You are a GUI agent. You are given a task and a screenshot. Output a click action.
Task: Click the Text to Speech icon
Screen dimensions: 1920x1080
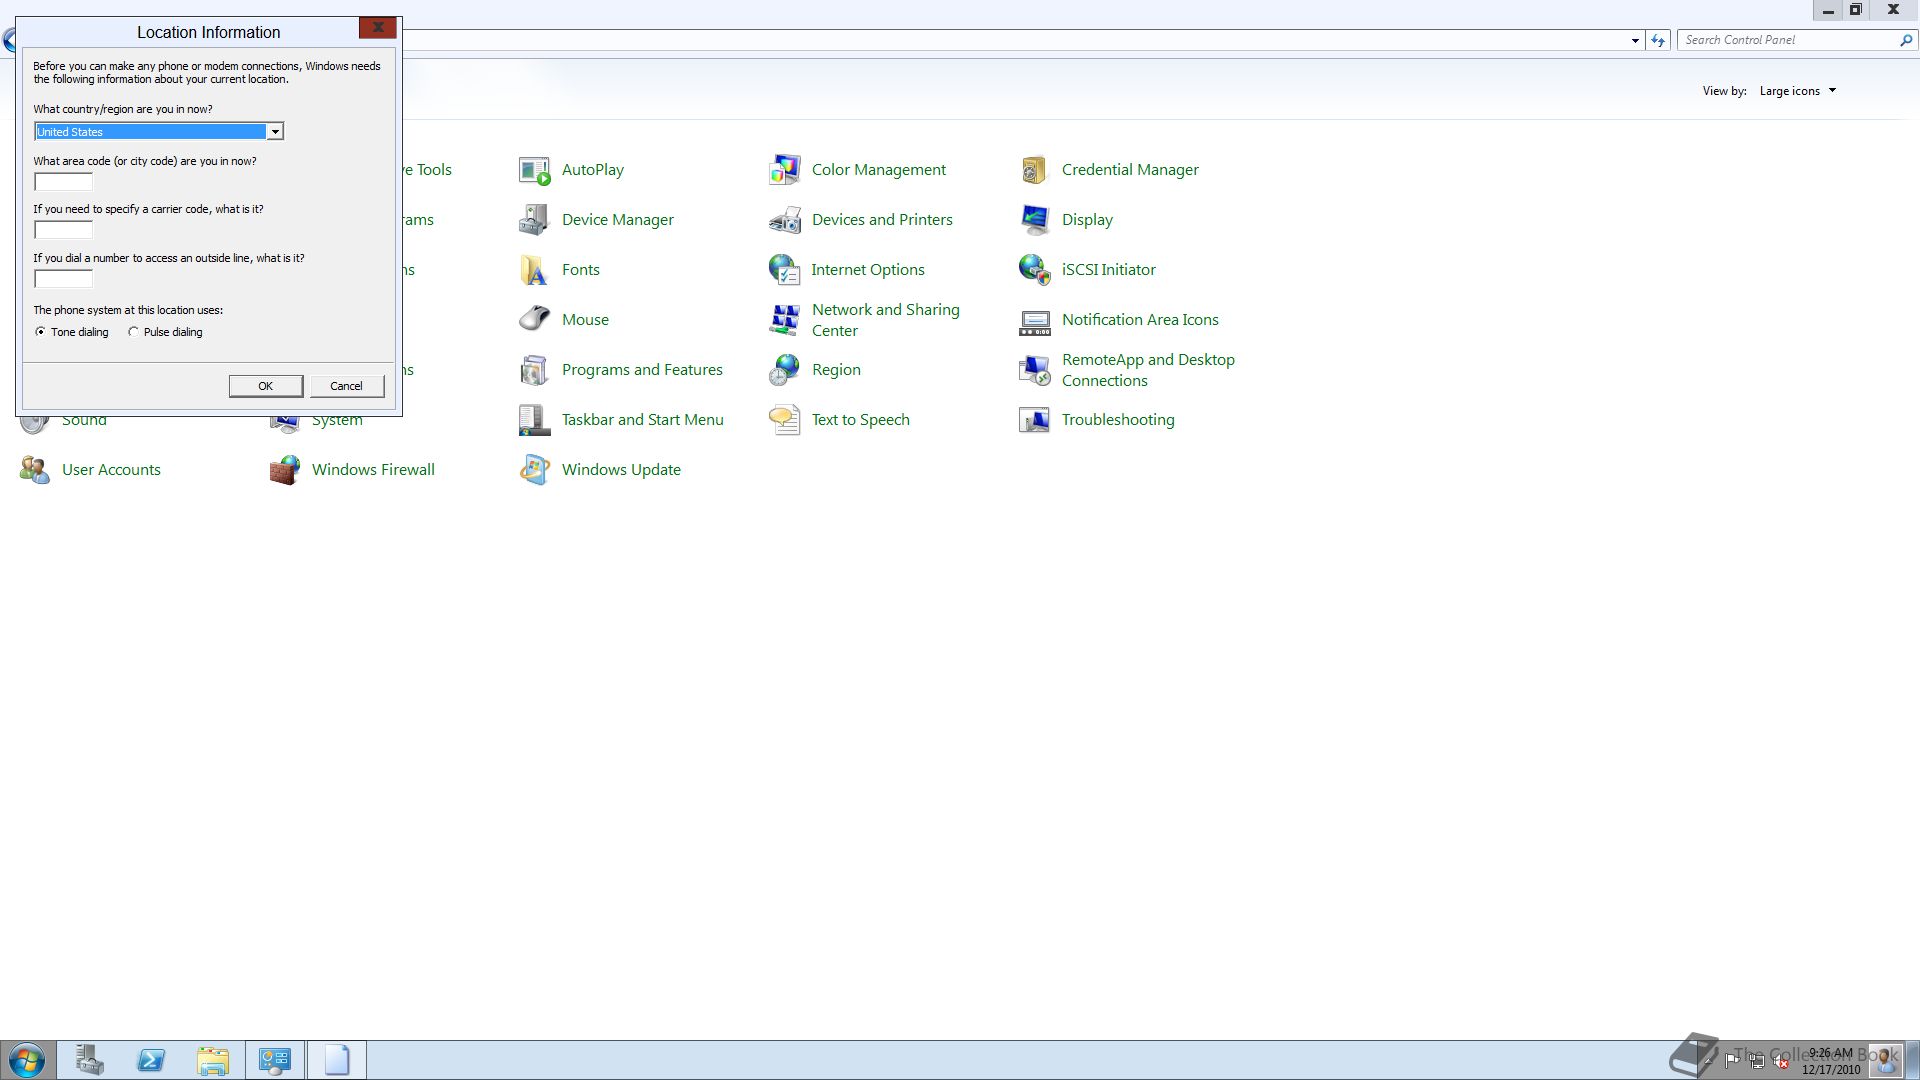784,420
